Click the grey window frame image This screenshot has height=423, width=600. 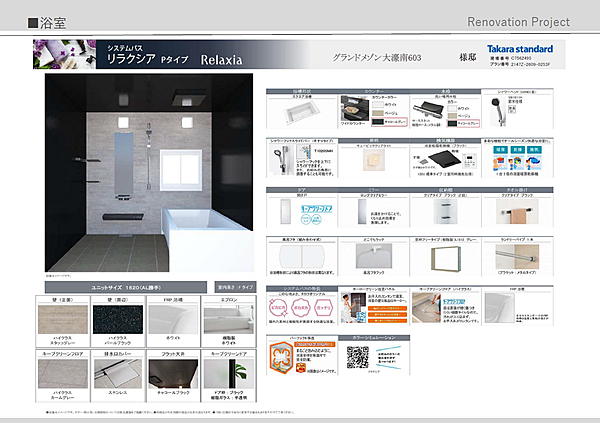pos(446,259)
